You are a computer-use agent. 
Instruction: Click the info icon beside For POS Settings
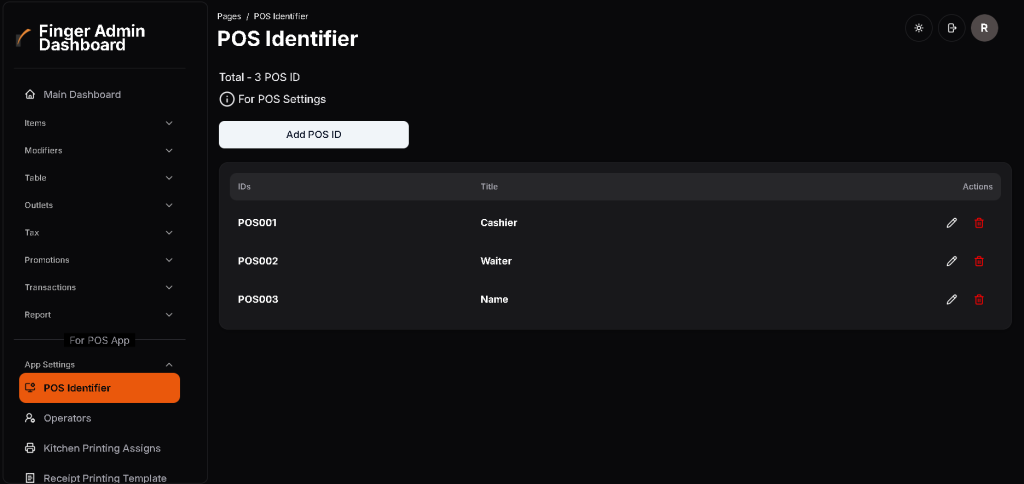click(x=226, y=99)
